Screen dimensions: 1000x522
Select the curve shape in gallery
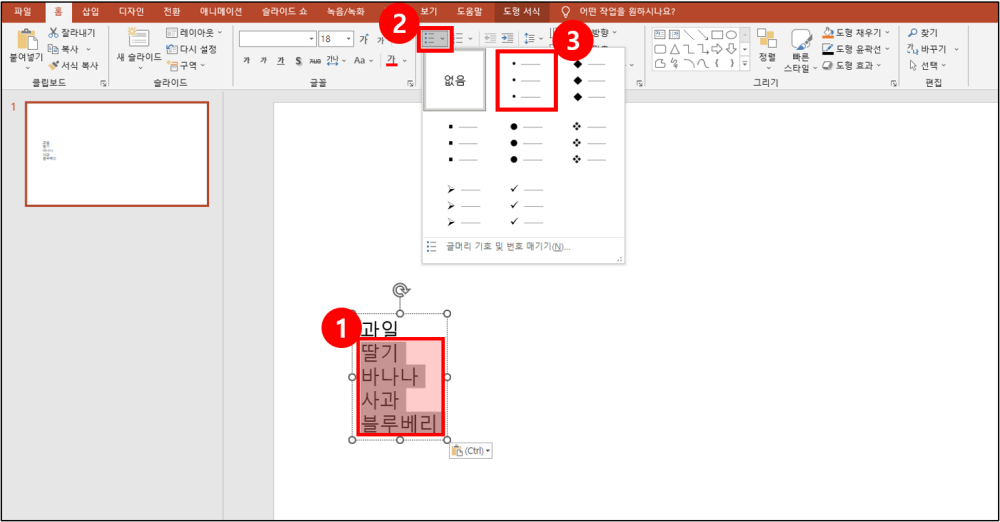coord(703,63)
